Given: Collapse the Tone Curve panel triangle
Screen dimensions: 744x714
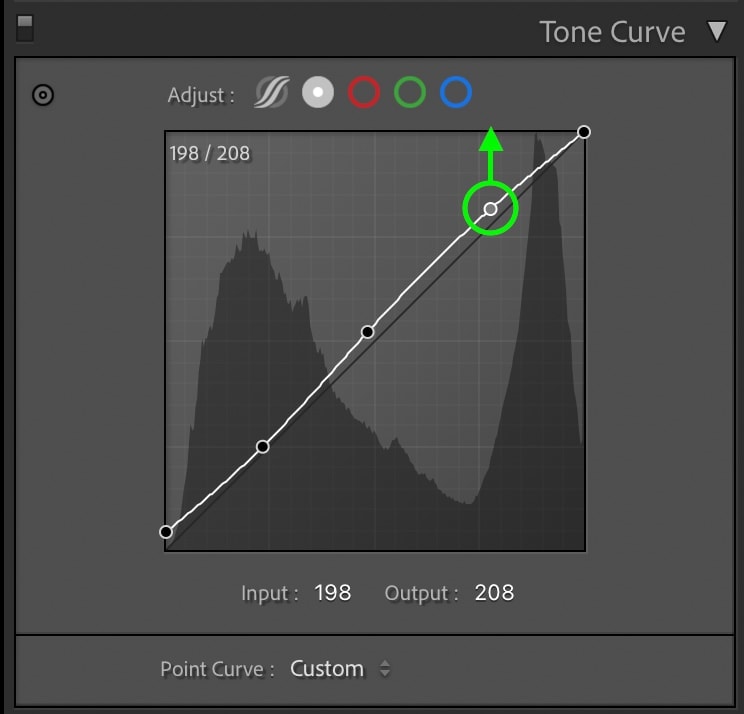Looking at the screenshot, I should click(717, 31).
